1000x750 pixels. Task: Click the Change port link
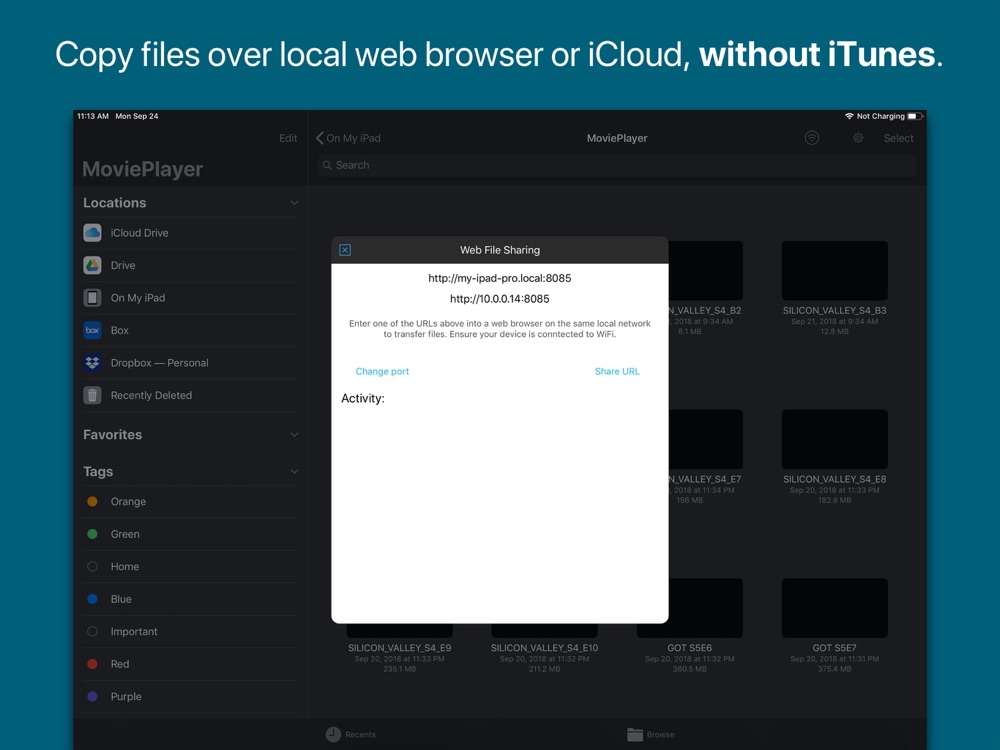pos(382,371)
